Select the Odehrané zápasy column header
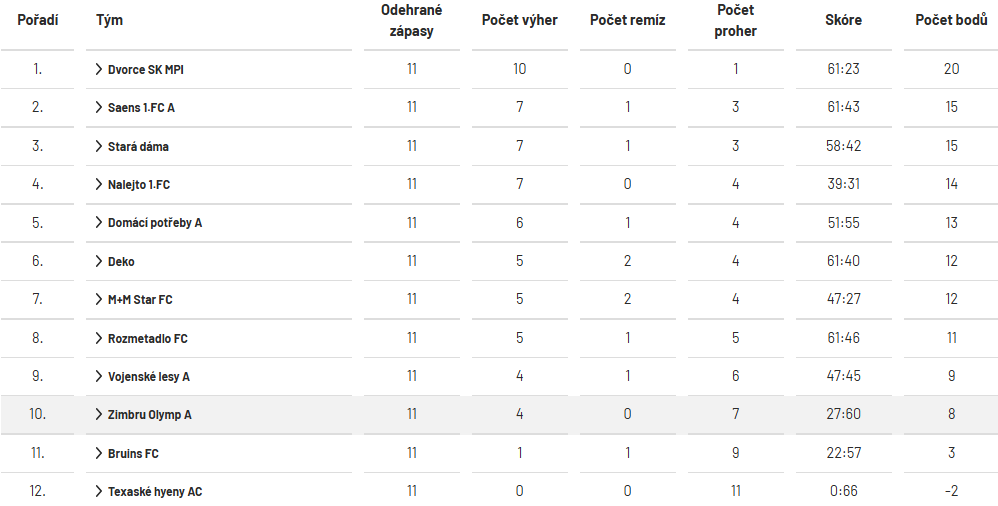Viewport: 998px width, 506px height. pyautogui.click(x=411, y=21)
